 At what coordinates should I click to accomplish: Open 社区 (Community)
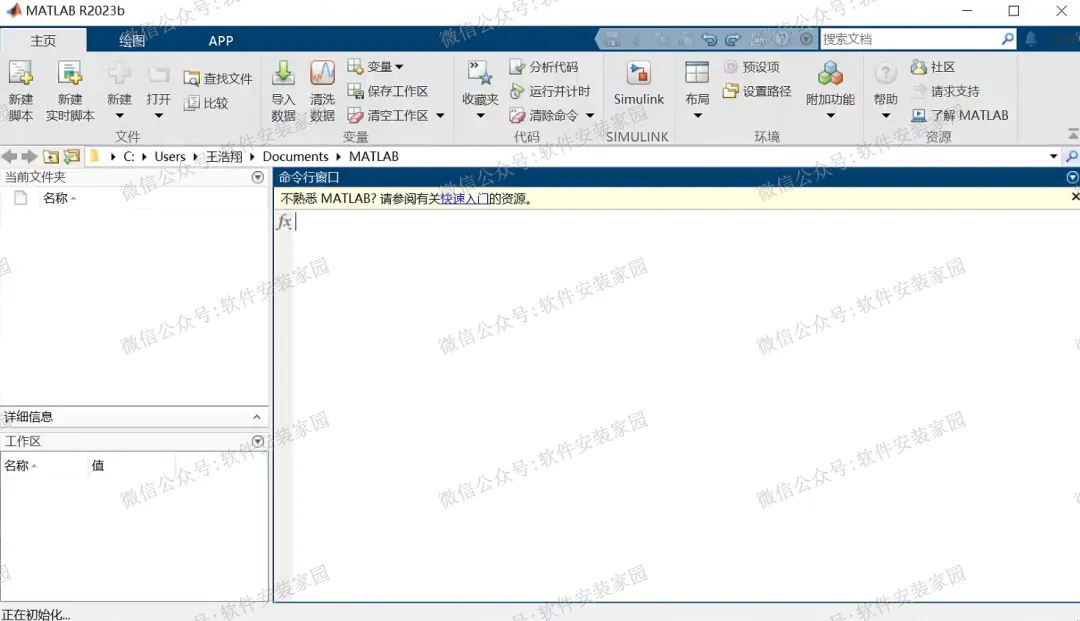[x=933, y=67]
